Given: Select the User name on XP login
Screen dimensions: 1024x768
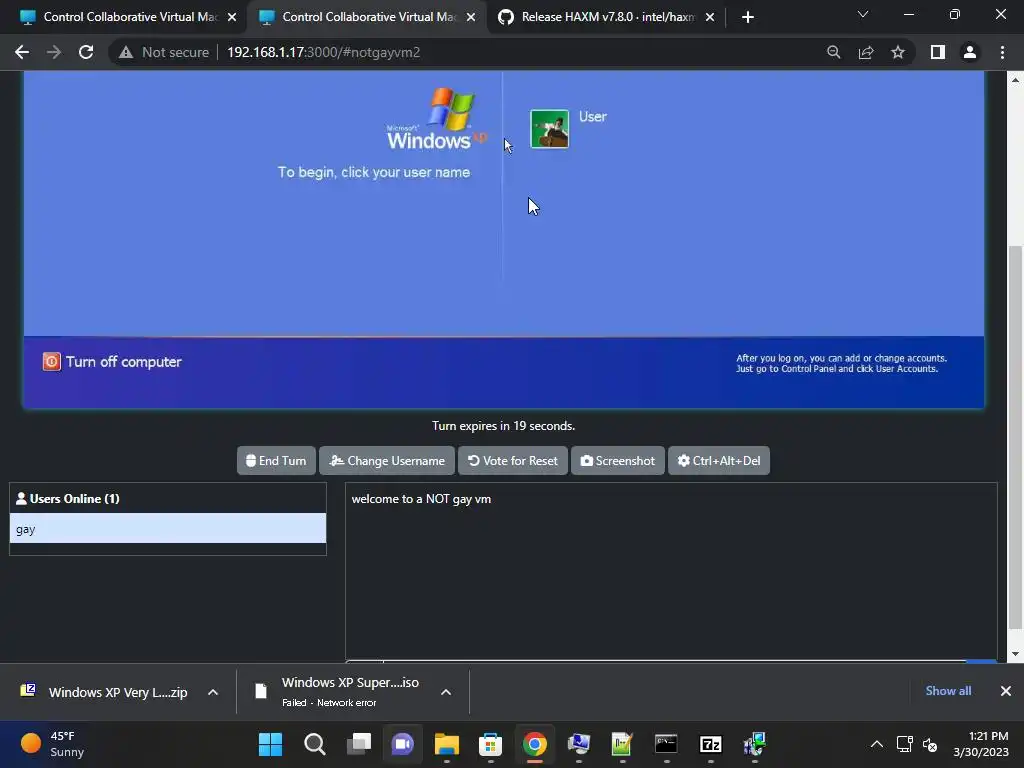Looking at the screenshot, I should (x=592, y=117).
